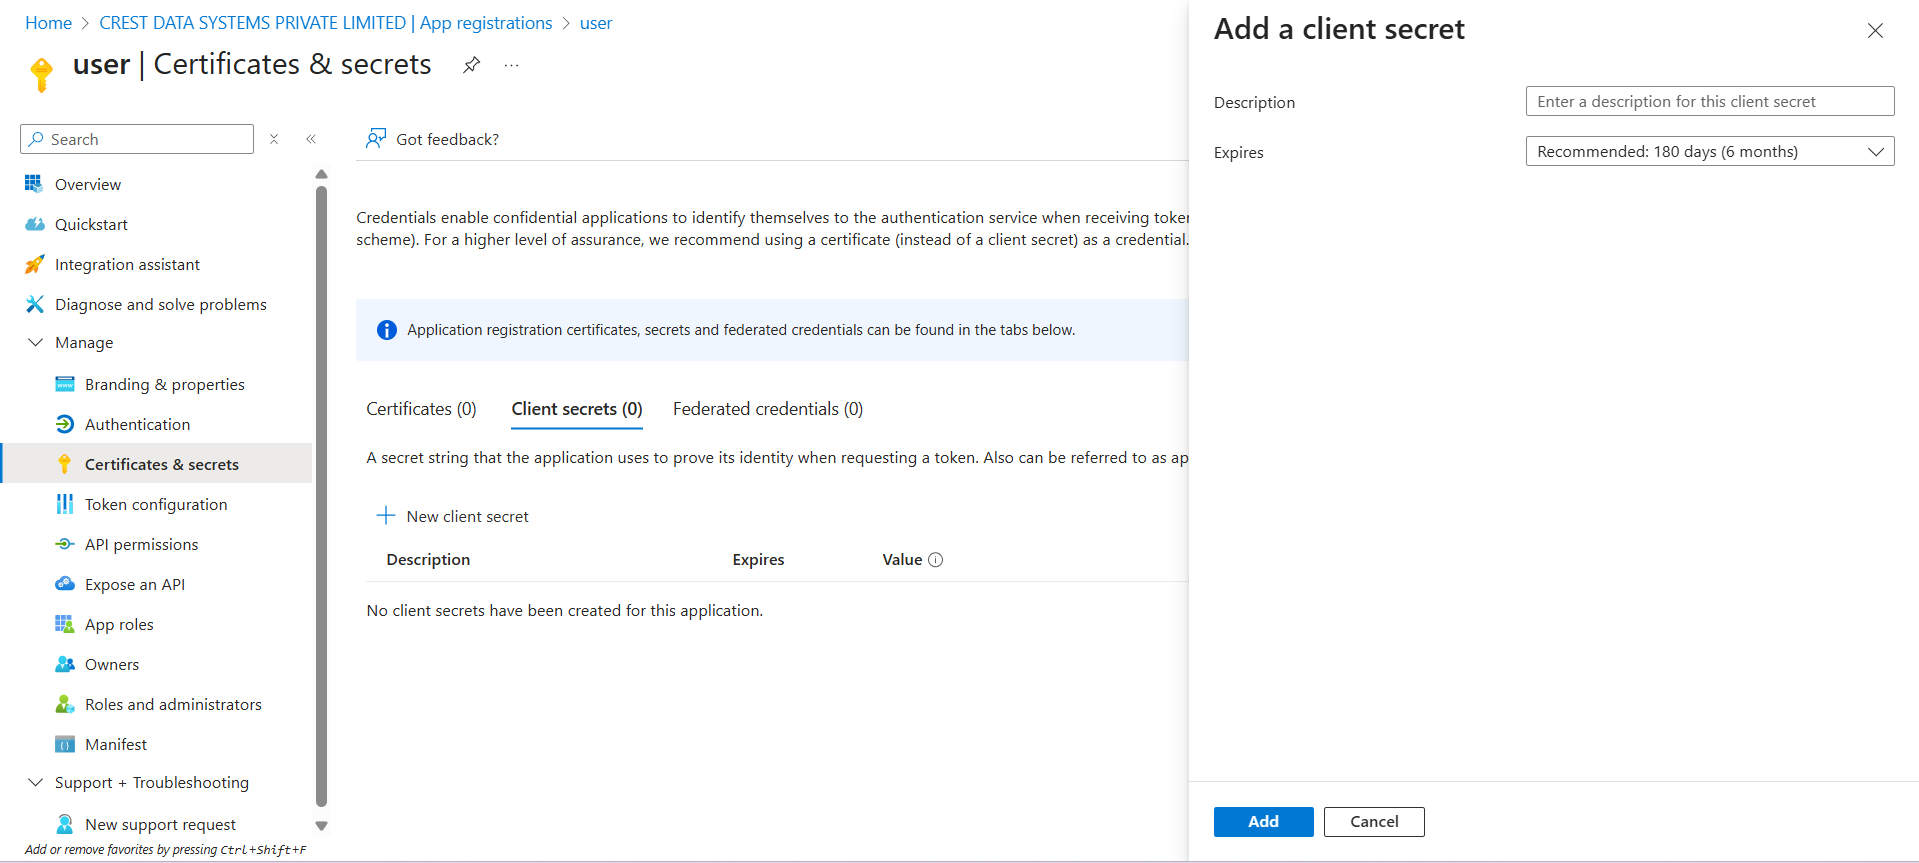
Task: Open the Federated credentials (0) tab
Action: [768, 409]
